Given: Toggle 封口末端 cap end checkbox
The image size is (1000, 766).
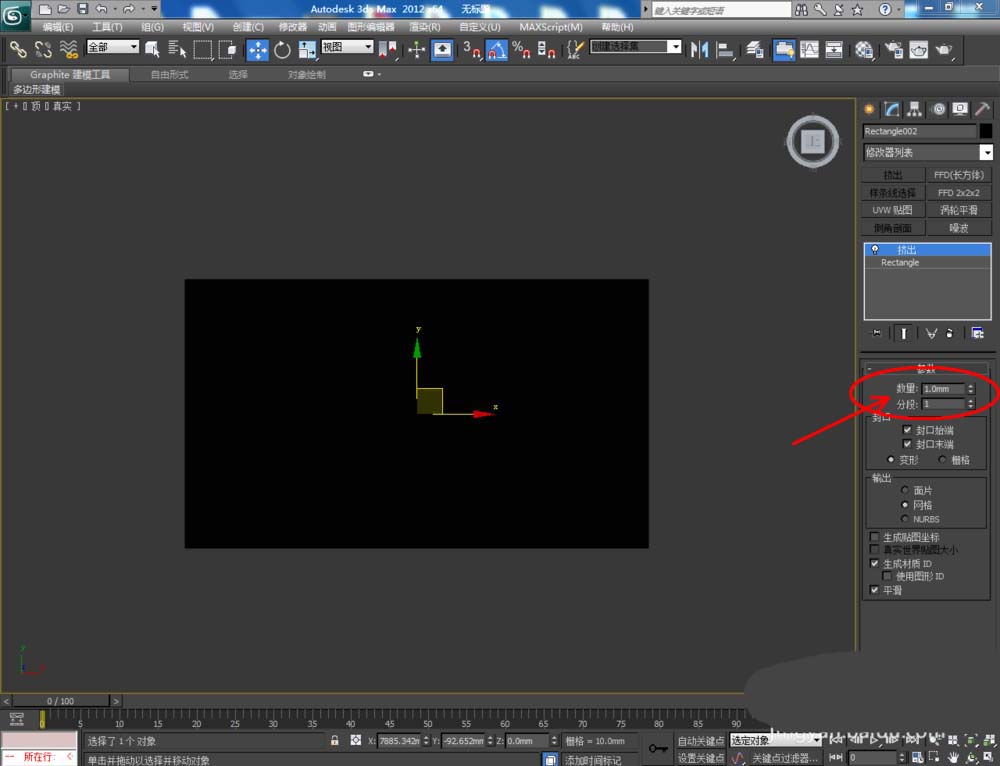Looking at the screenshot, I should (x=907, y=444).
